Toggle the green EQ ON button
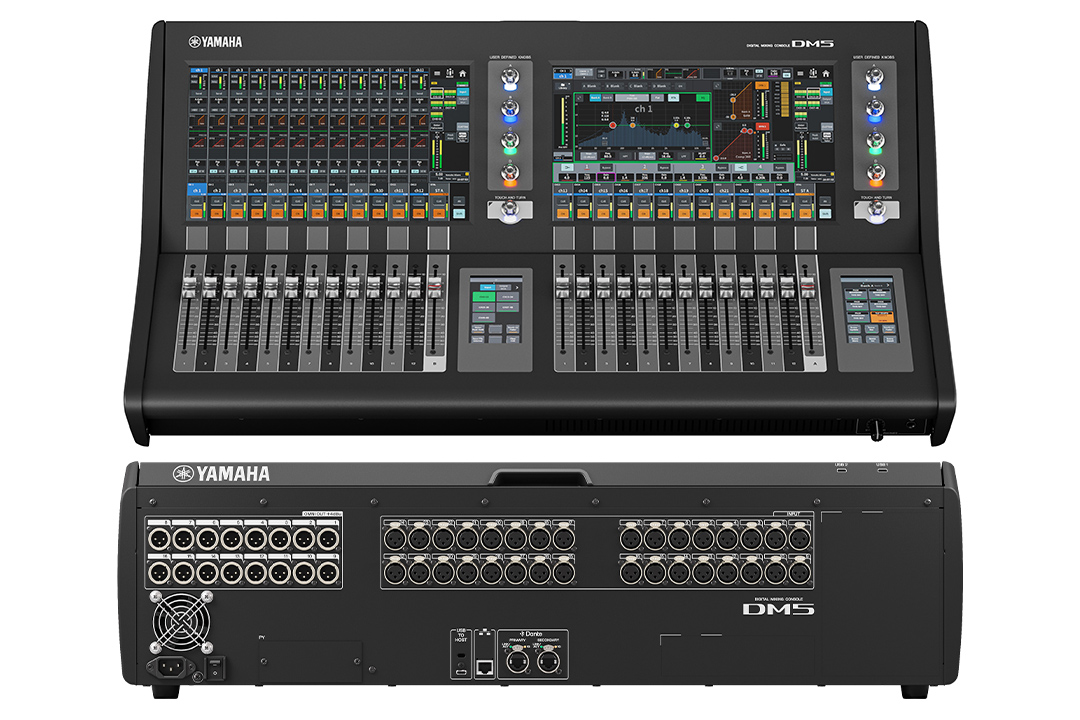Viewport: 1080px width, 720px height. coord(703,98)
